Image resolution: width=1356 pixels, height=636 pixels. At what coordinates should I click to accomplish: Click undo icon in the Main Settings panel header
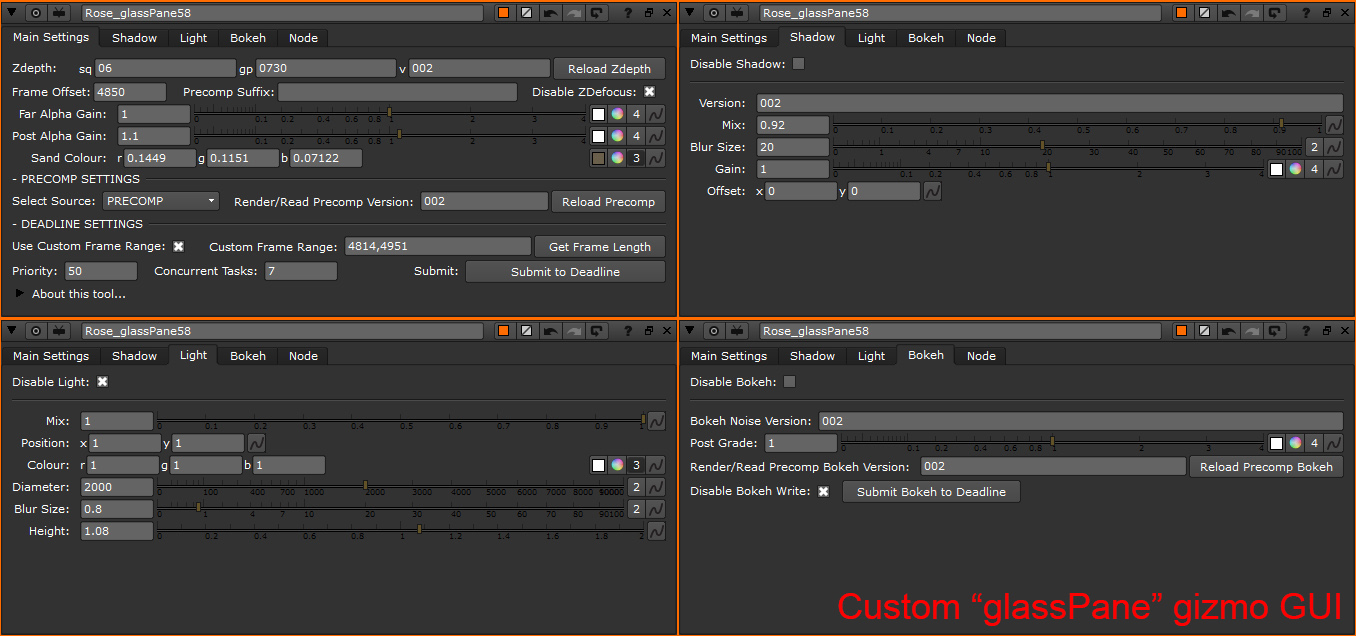550,13
